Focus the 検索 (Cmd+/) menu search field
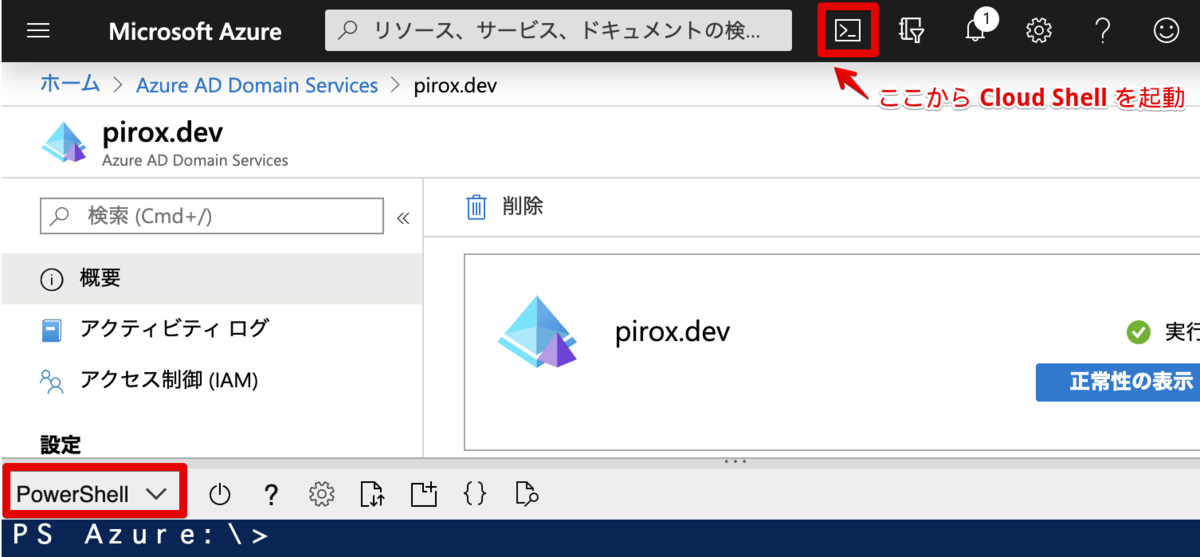This screenshot has height=557, width=1200. pyautogui.click(x=212, y=216)
